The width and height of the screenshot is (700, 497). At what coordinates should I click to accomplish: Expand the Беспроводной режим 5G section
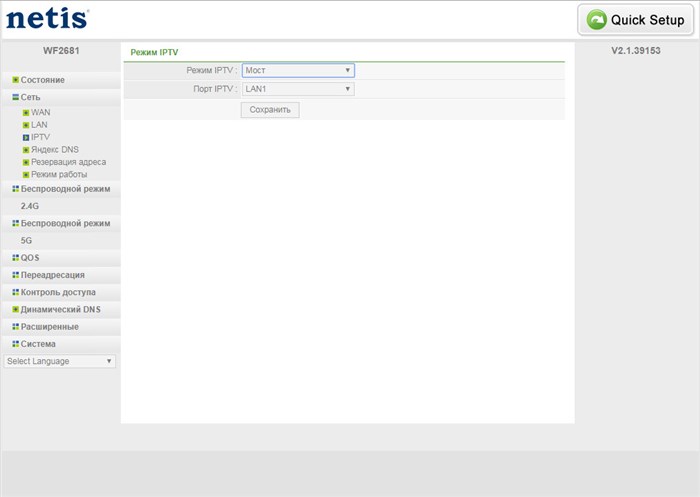pos(61,231)
